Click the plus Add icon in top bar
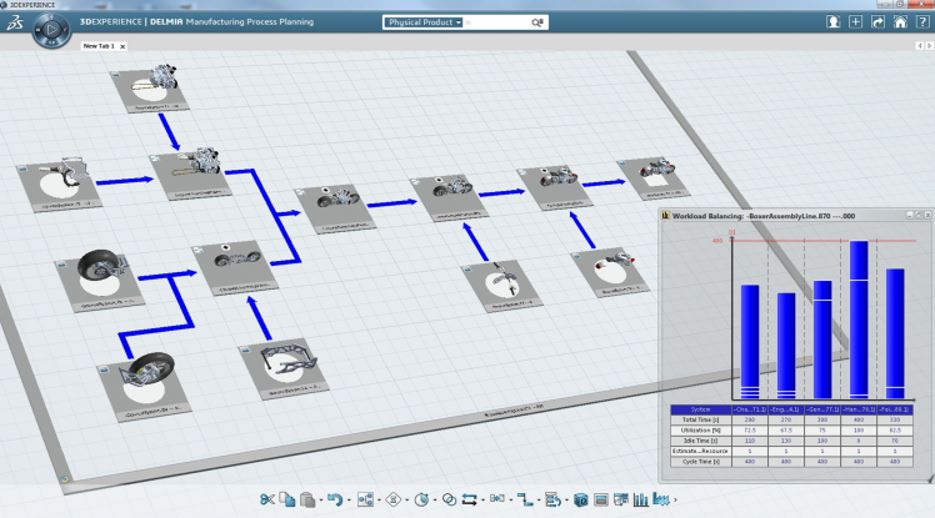 856,22
